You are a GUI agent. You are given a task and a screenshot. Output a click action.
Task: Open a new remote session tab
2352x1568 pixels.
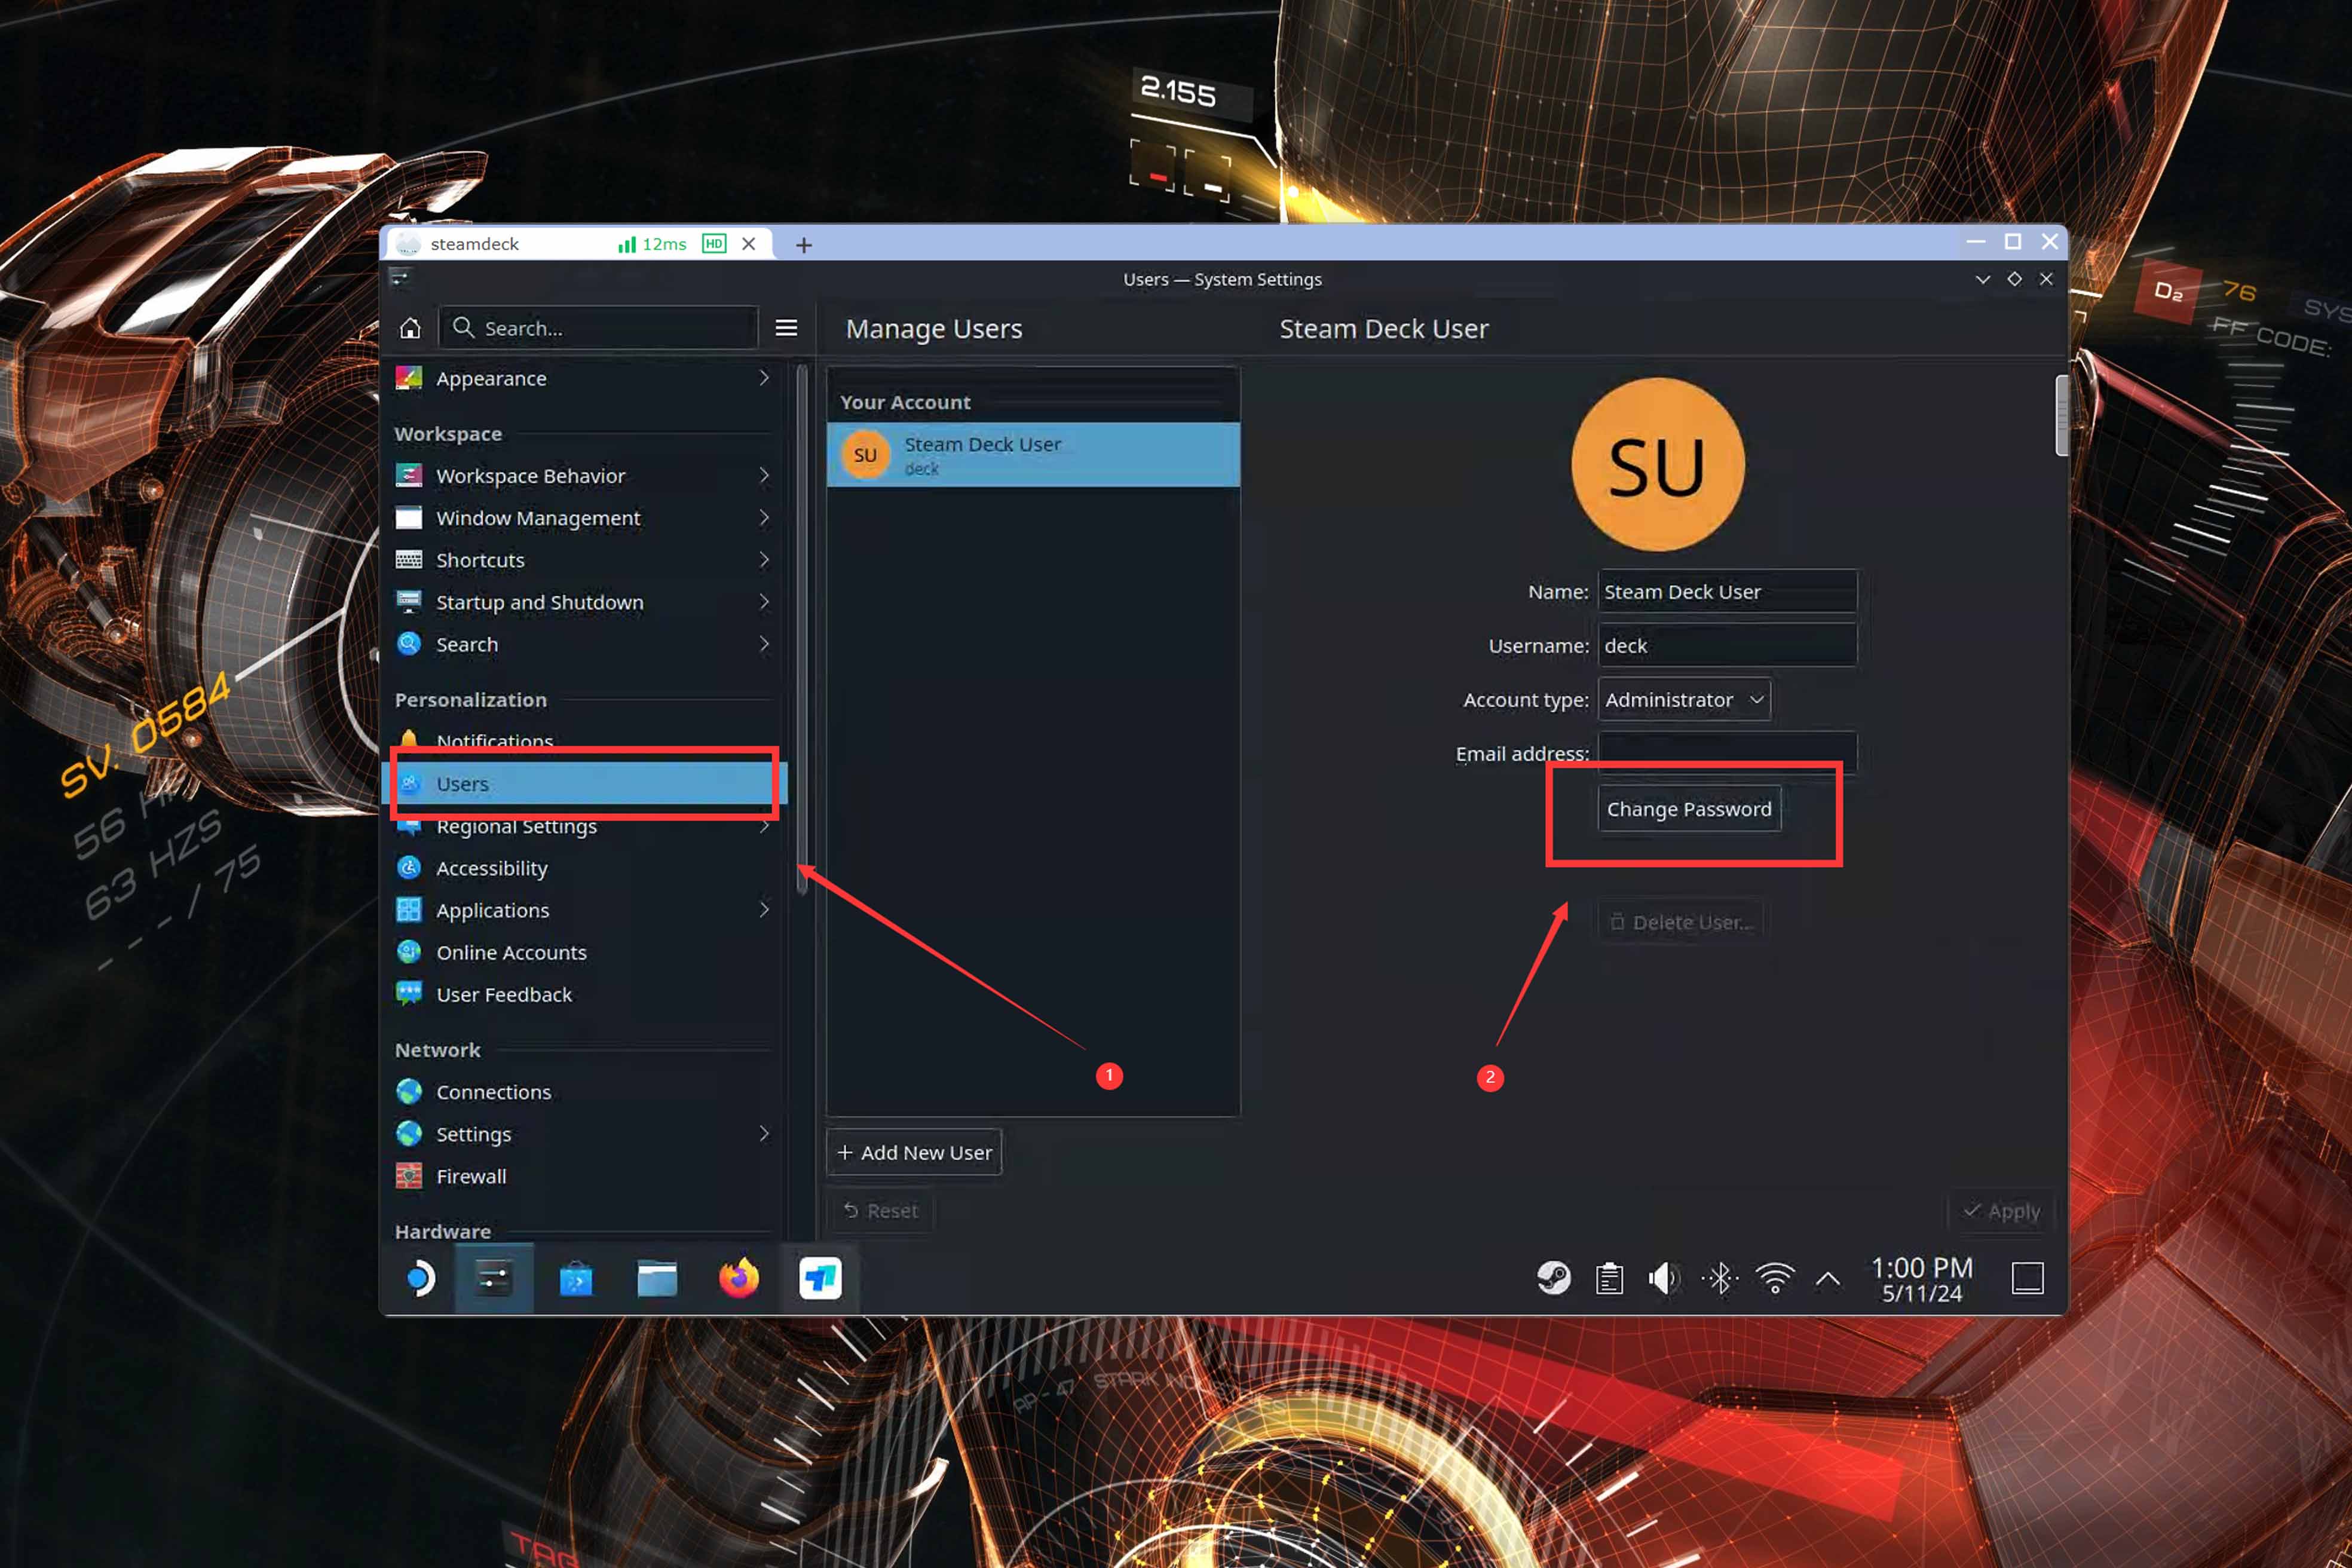click(x=804, y=245)
